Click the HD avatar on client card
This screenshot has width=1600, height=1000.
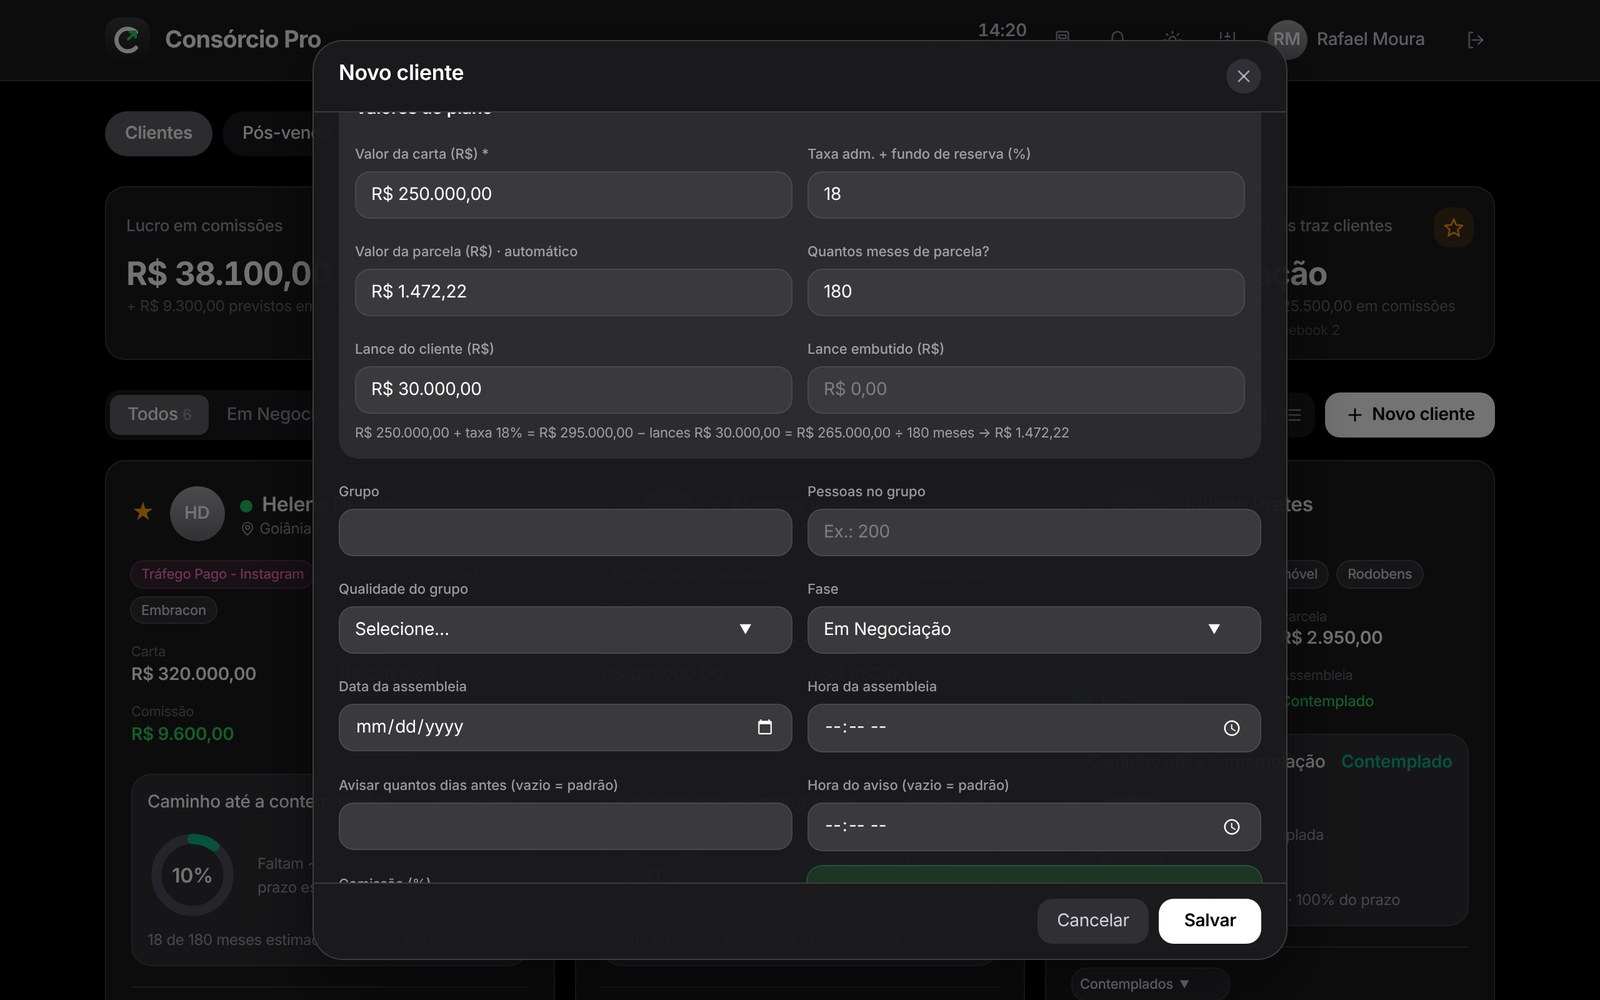tap(197, 513)
